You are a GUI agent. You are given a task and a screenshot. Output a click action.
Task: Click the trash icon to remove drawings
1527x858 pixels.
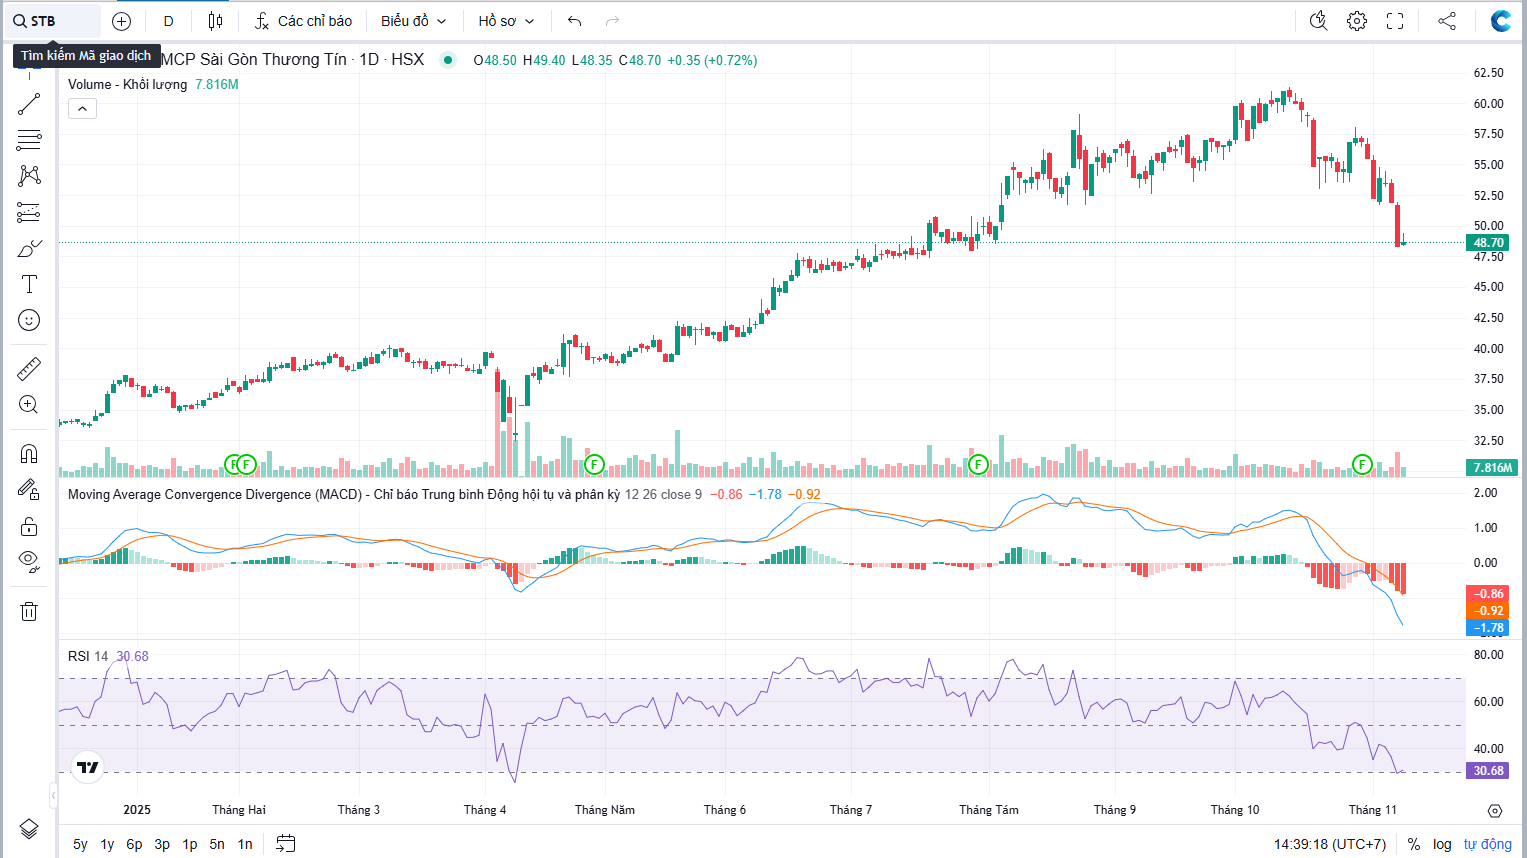coord(29,612)
